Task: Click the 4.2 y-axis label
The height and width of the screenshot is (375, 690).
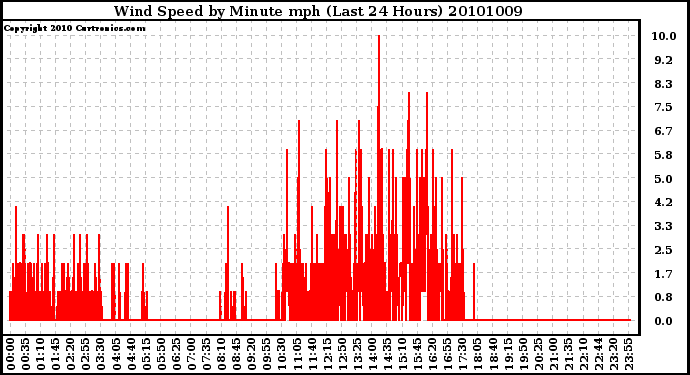Action: coord(664,202)
